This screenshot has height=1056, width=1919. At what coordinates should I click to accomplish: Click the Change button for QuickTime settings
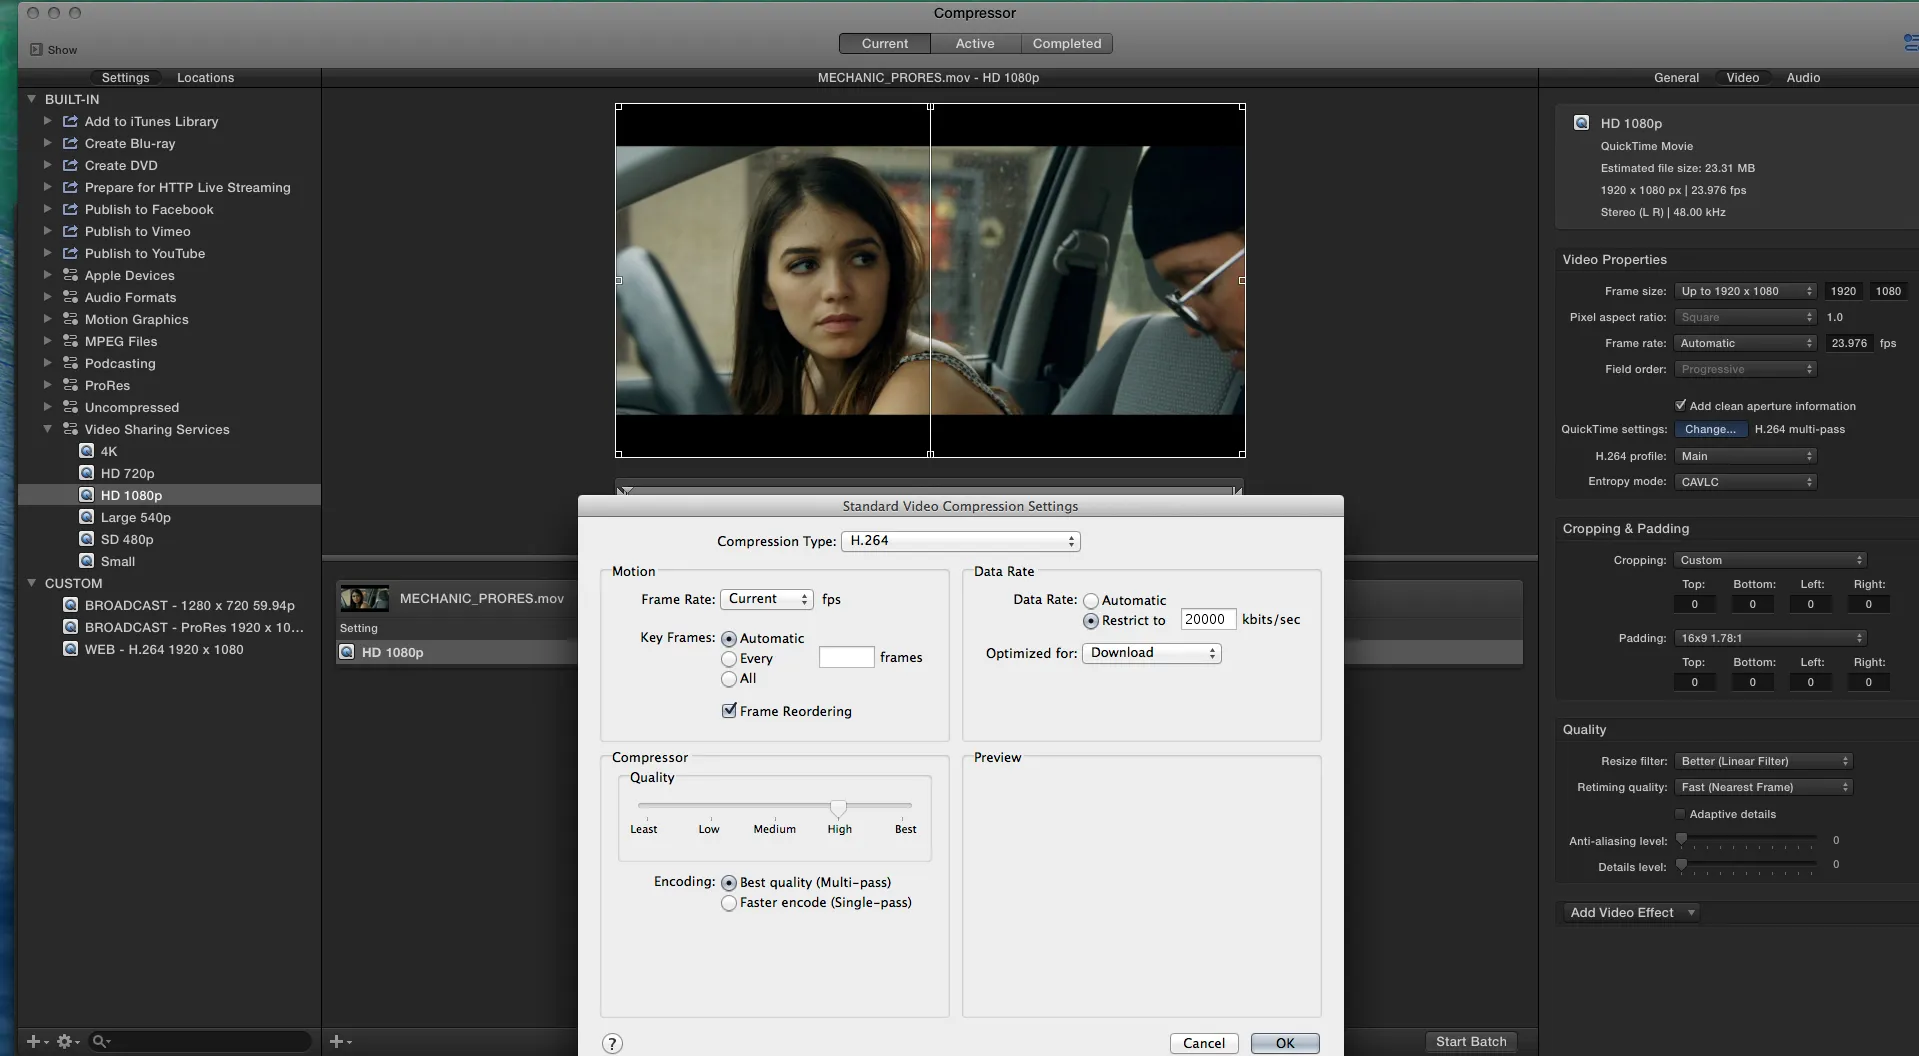[x=1710, y=428]
